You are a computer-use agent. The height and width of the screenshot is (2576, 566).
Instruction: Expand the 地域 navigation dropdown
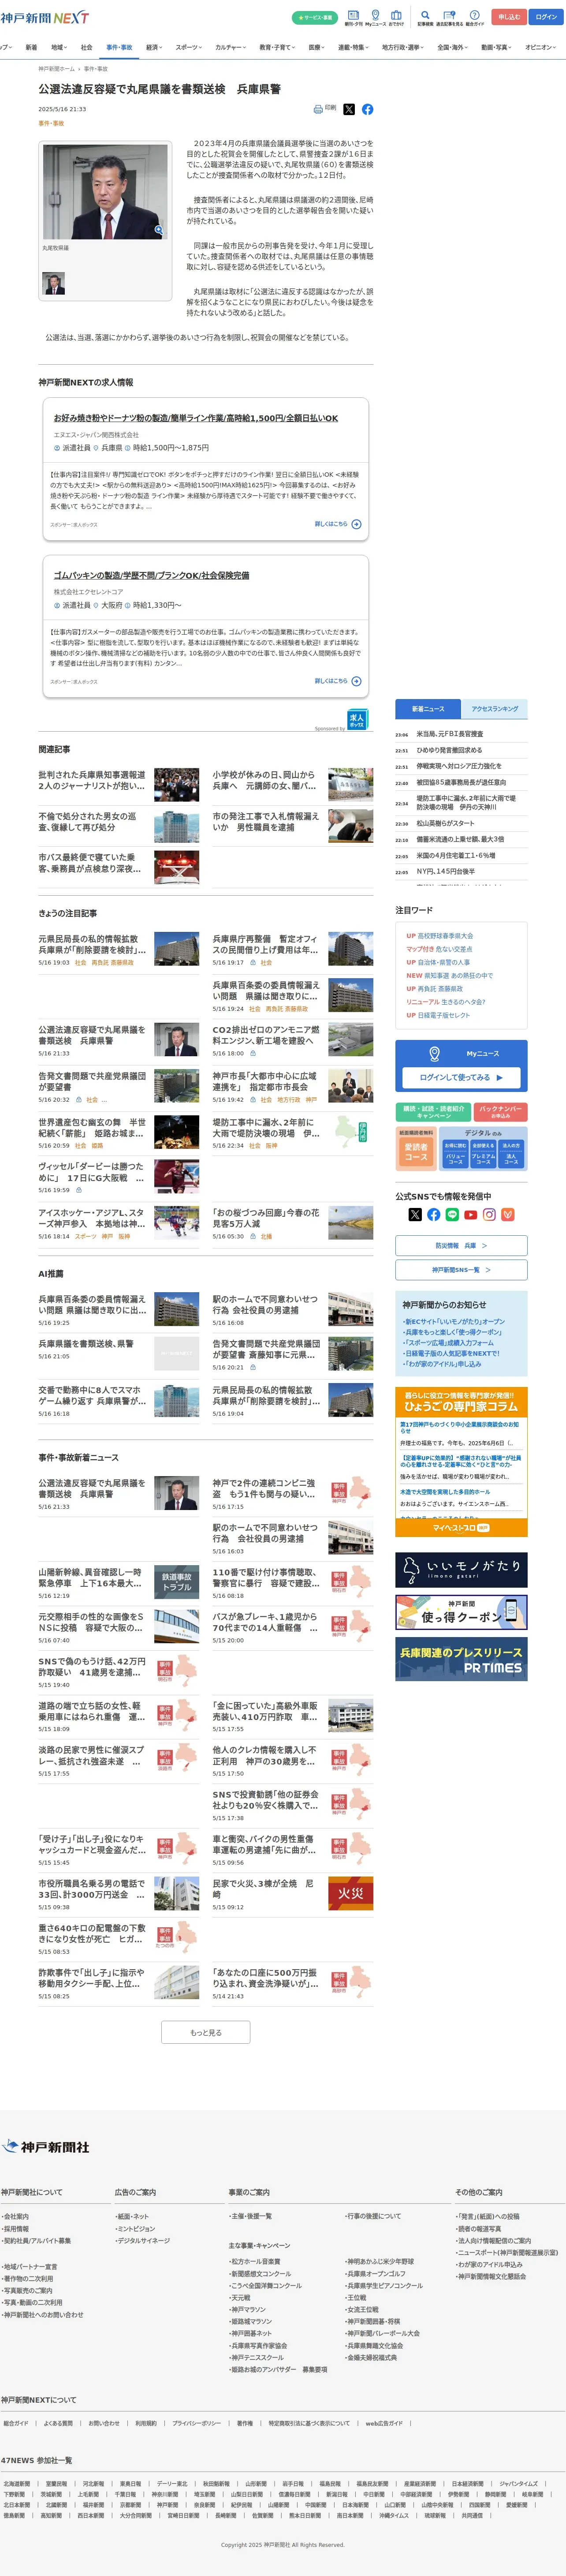[x=59, y=47]
